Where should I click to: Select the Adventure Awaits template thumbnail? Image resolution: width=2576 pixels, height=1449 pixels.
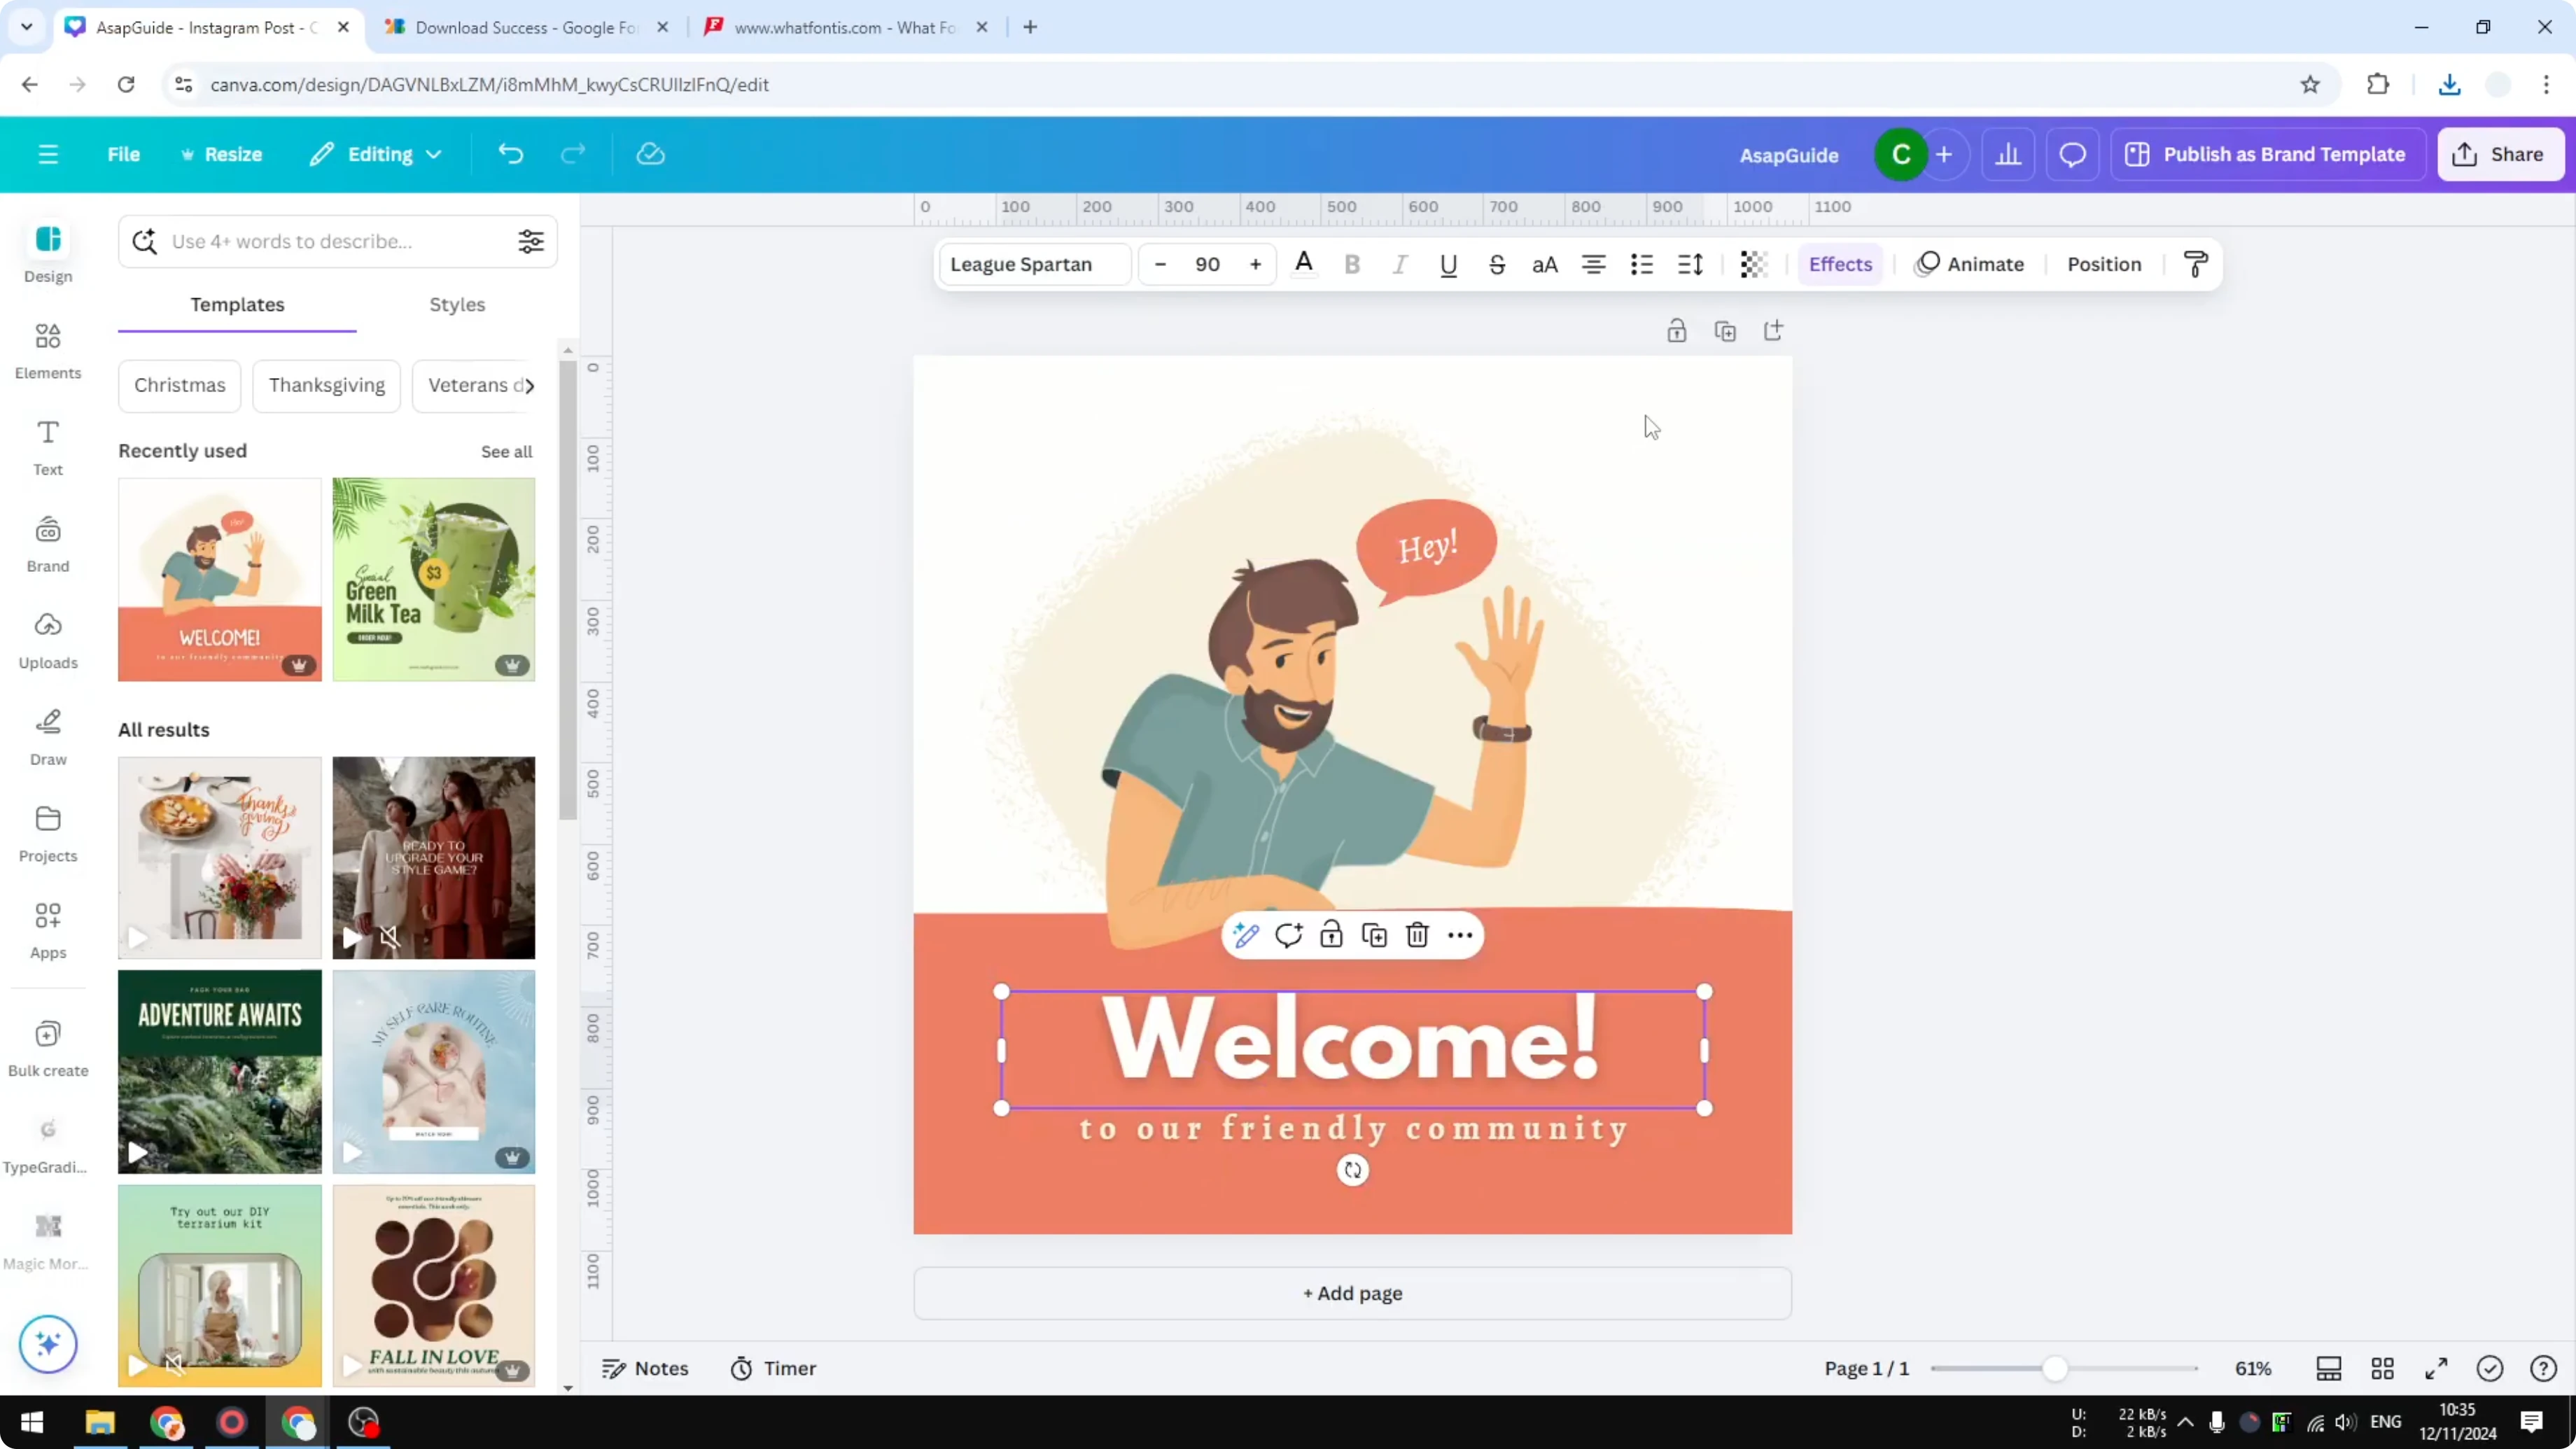[219, 1071]
